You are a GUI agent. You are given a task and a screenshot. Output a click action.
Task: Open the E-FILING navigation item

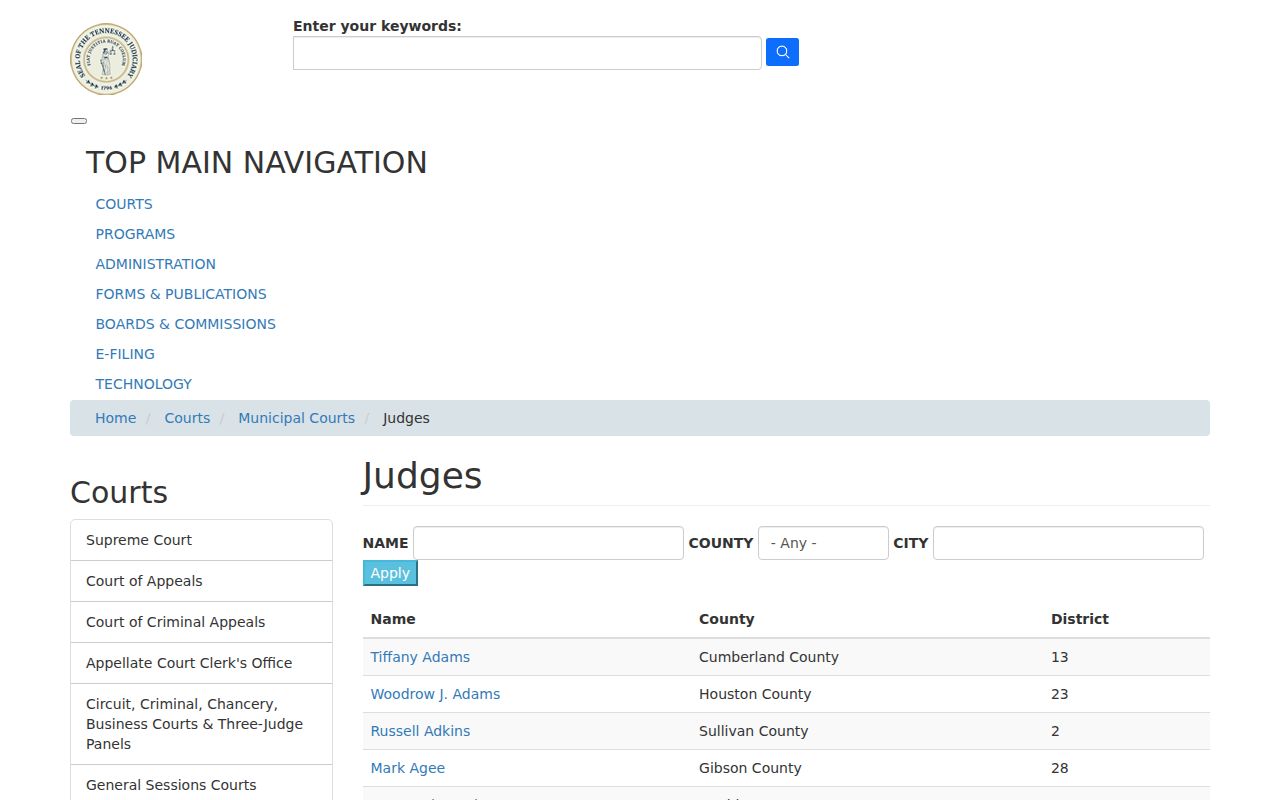tap(125, 354)
